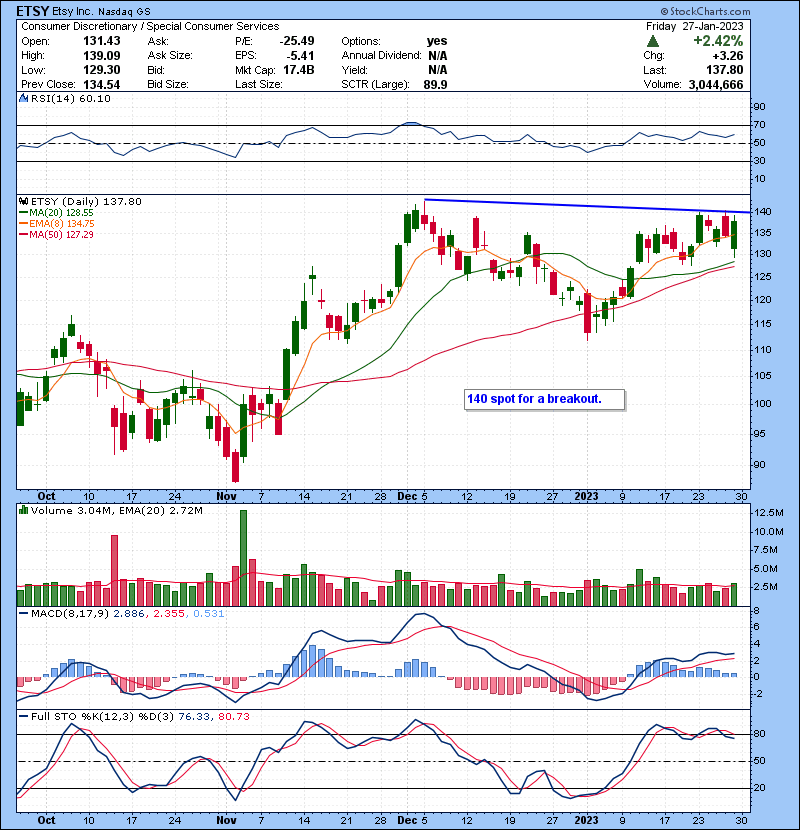Click the RSI 70 level label
This screenshot has width=800, height=830.
(759, 125)
